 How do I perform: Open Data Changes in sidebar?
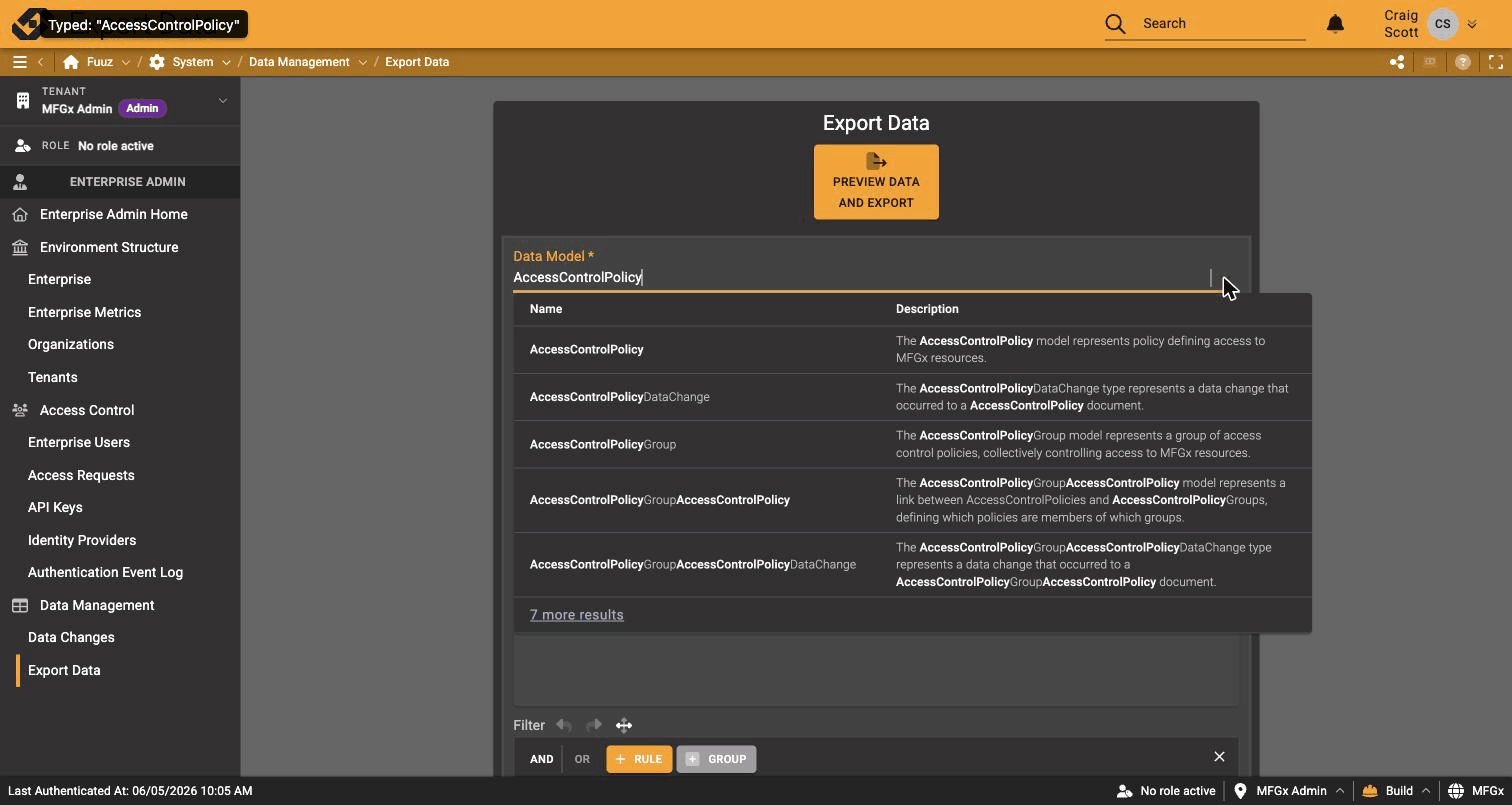[x=71, y=637]
